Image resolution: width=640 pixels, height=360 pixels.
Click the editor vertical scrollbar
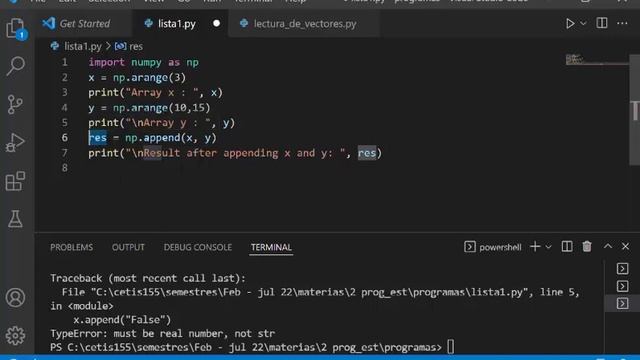point(635,109)
